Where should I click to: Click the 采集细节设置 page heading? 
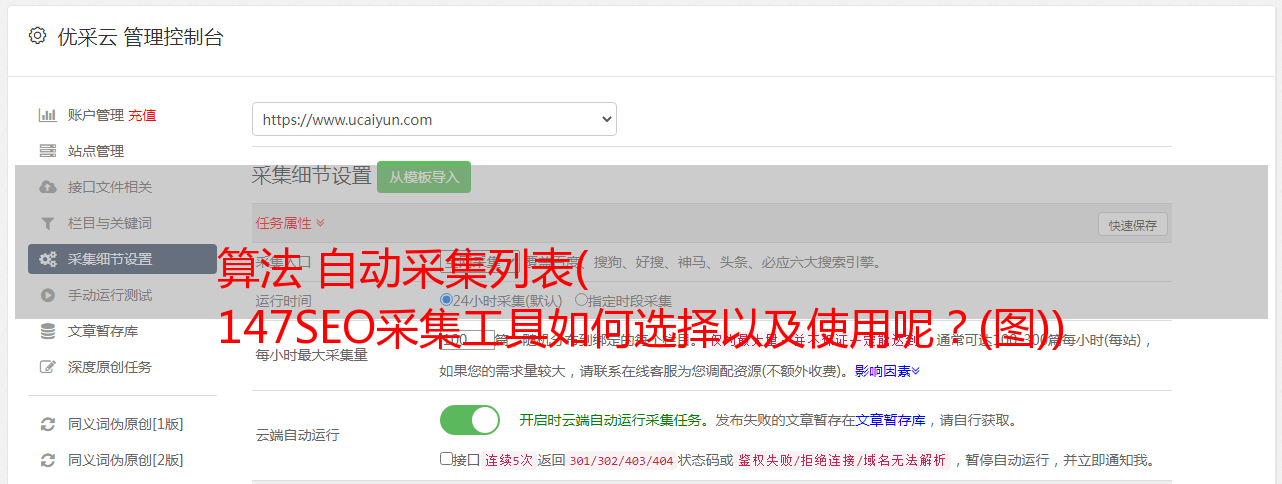pyautogui.click(x=312, y=176)
